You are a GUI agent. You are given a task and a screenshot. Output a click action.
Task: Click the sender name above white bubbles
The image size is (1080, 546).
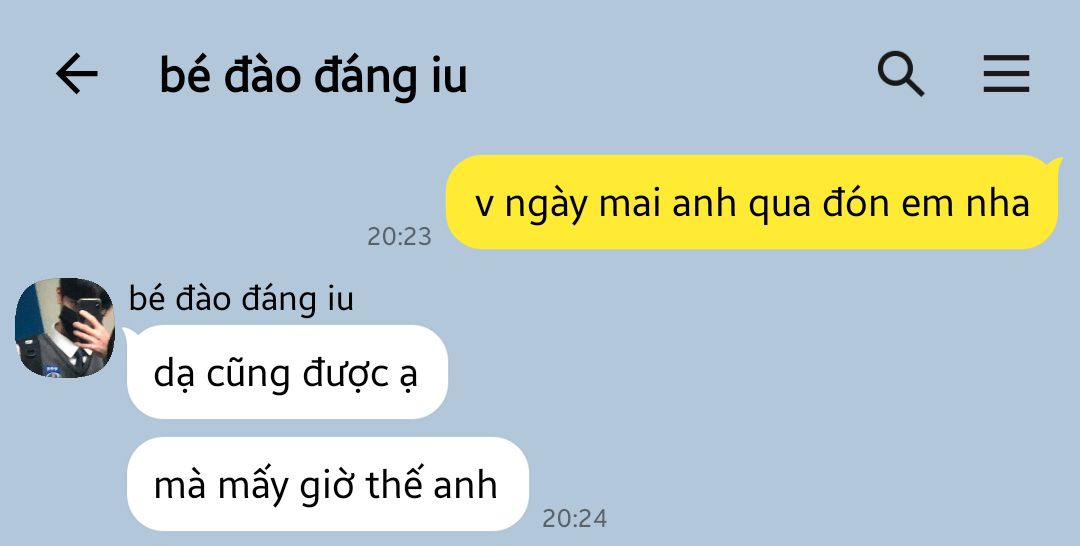241,300
